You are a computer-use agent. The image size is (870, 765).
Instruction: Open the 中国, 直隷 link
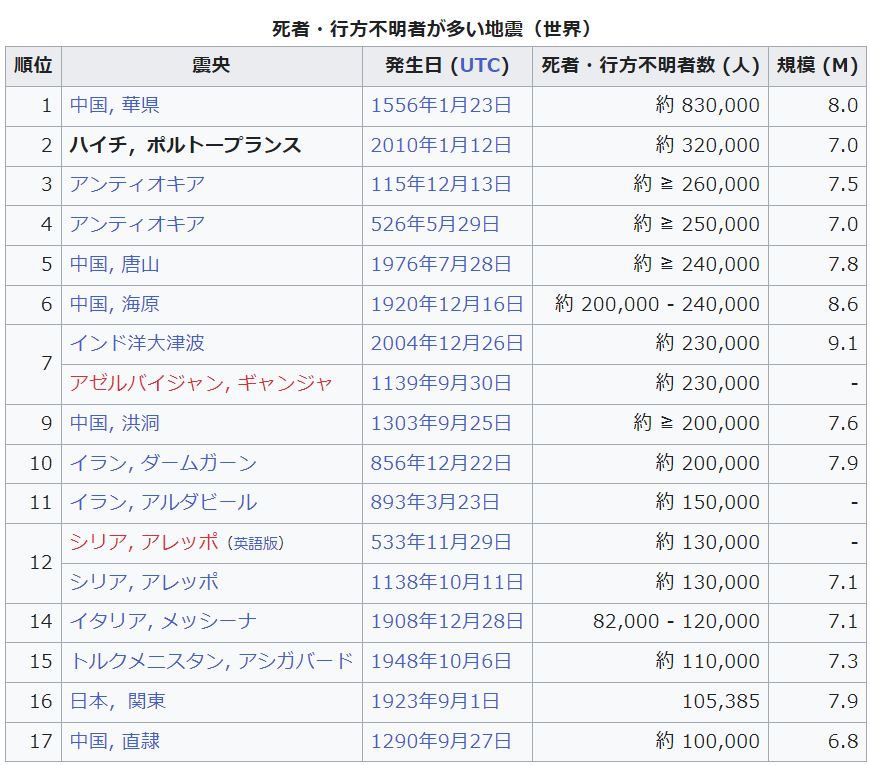coord(114,741)
